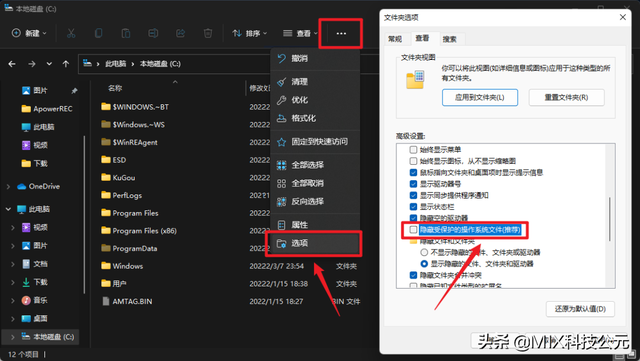640x361 pixels.
Task: Open 选项 (Options) from the menu
Action: [x=313, y=243]
